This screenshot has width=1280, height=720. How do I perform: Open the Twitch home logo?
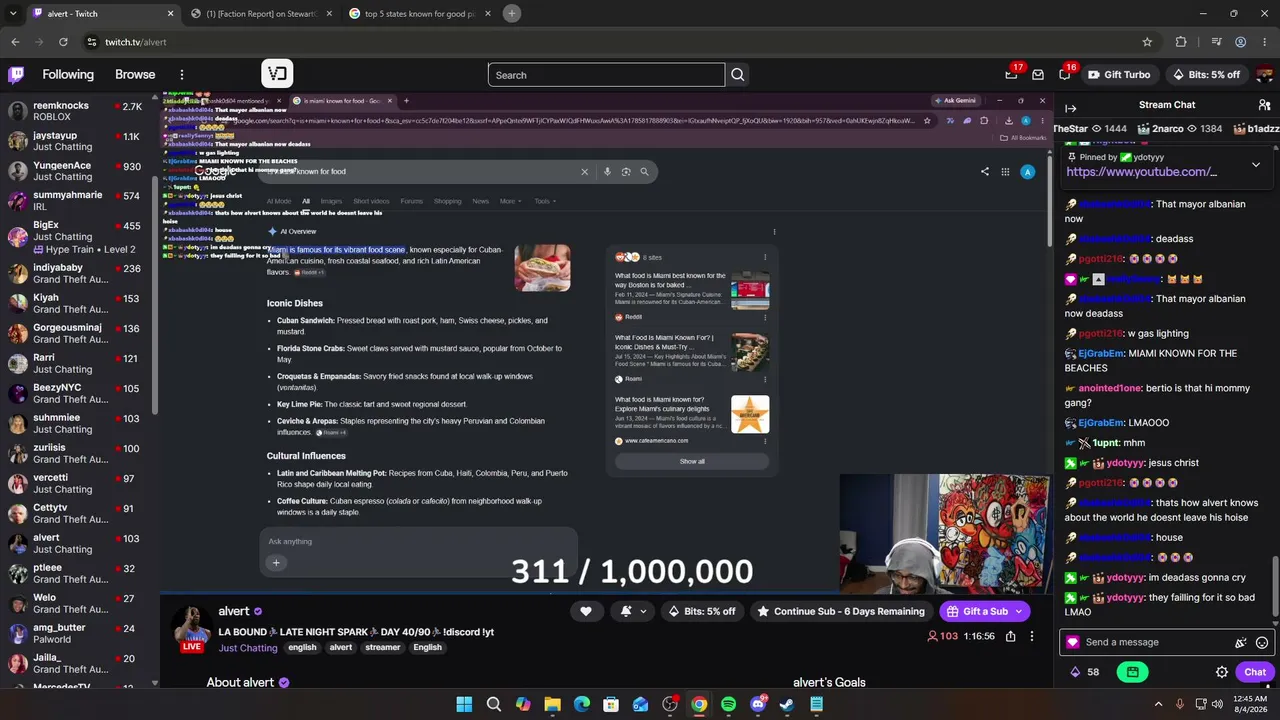(16, 74)
